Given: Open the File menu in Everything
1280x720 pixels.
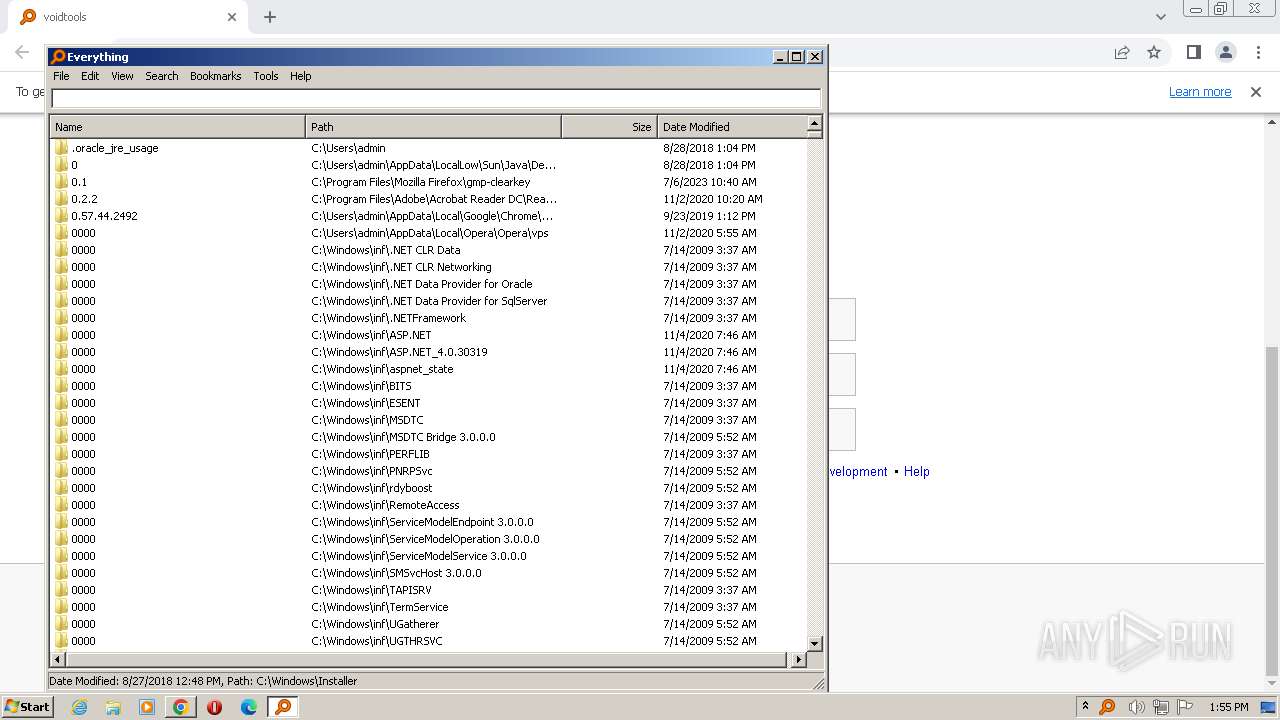Looking at the screenshot, I should click(61, 76).
